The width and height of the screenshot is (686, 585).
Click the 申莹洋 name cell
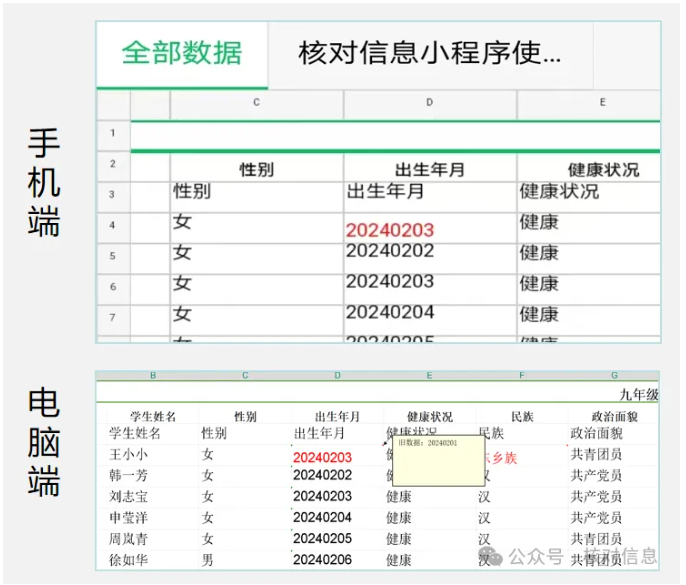coord(153,518)
